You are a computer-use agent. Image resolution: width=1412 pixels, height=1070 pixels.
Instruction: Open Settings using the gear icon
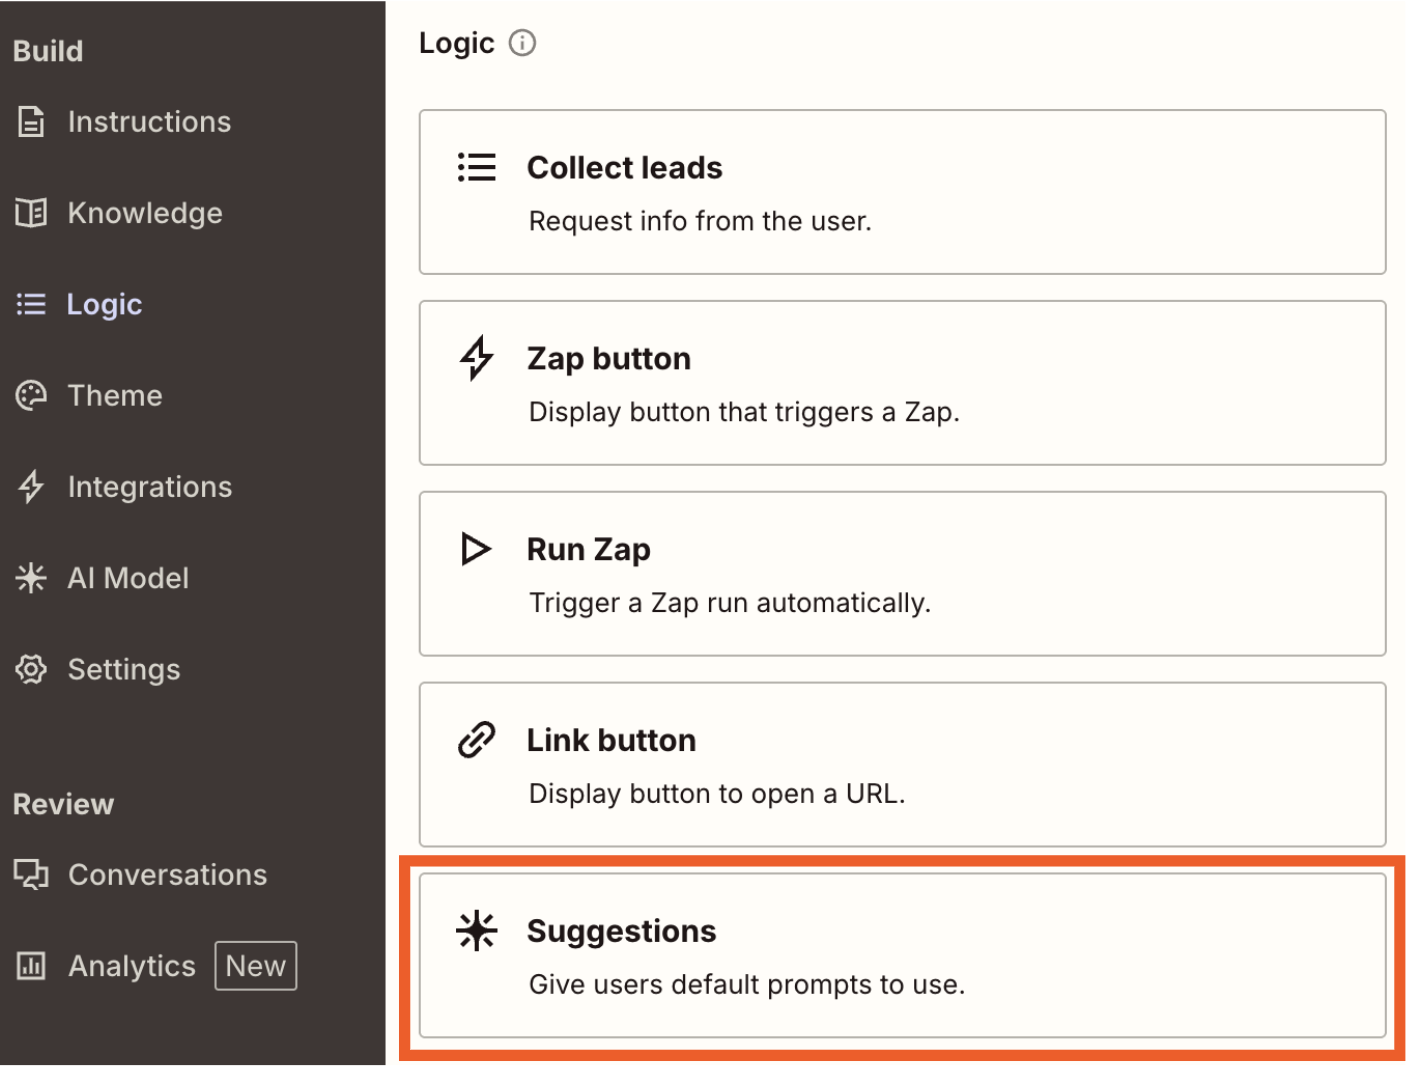pos(31,669)
